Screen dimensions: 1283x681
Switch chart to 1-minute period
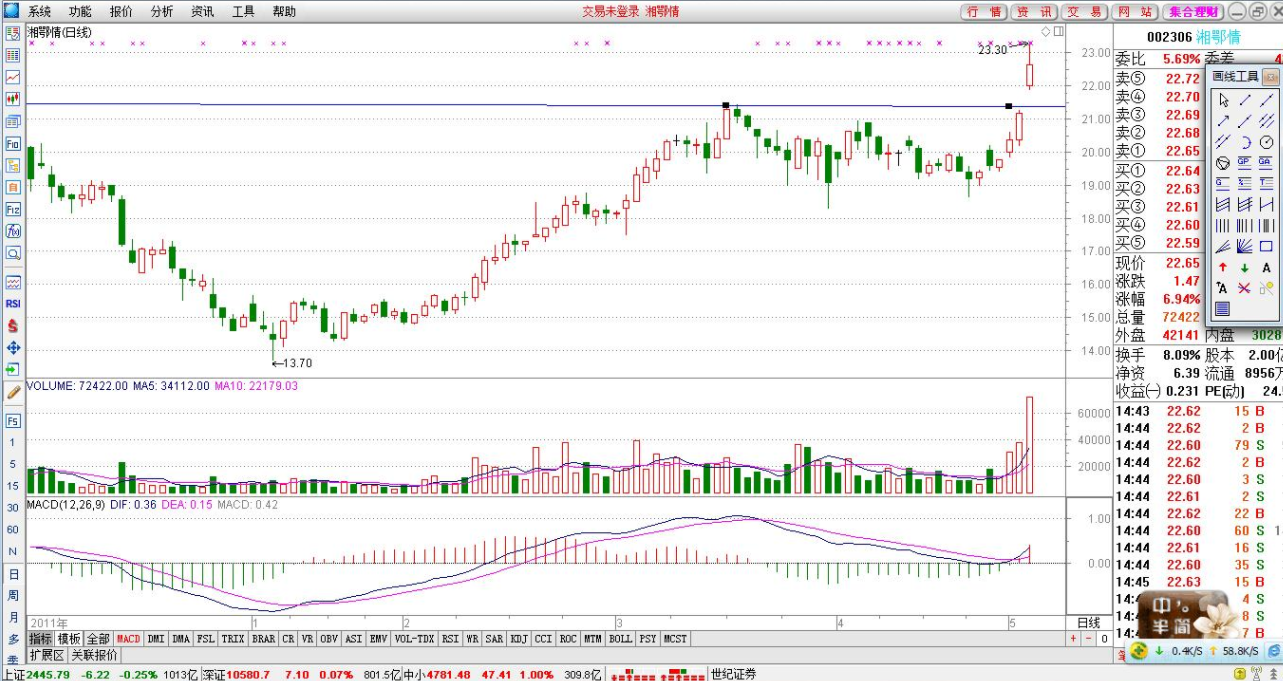tap(13, 441)
